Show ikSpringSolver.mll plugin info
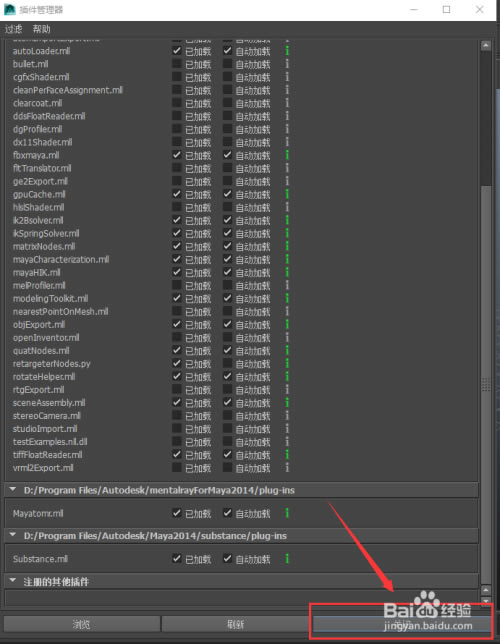Screen dimensions: 500x644 pyautogui.click(x=287, y=233)
